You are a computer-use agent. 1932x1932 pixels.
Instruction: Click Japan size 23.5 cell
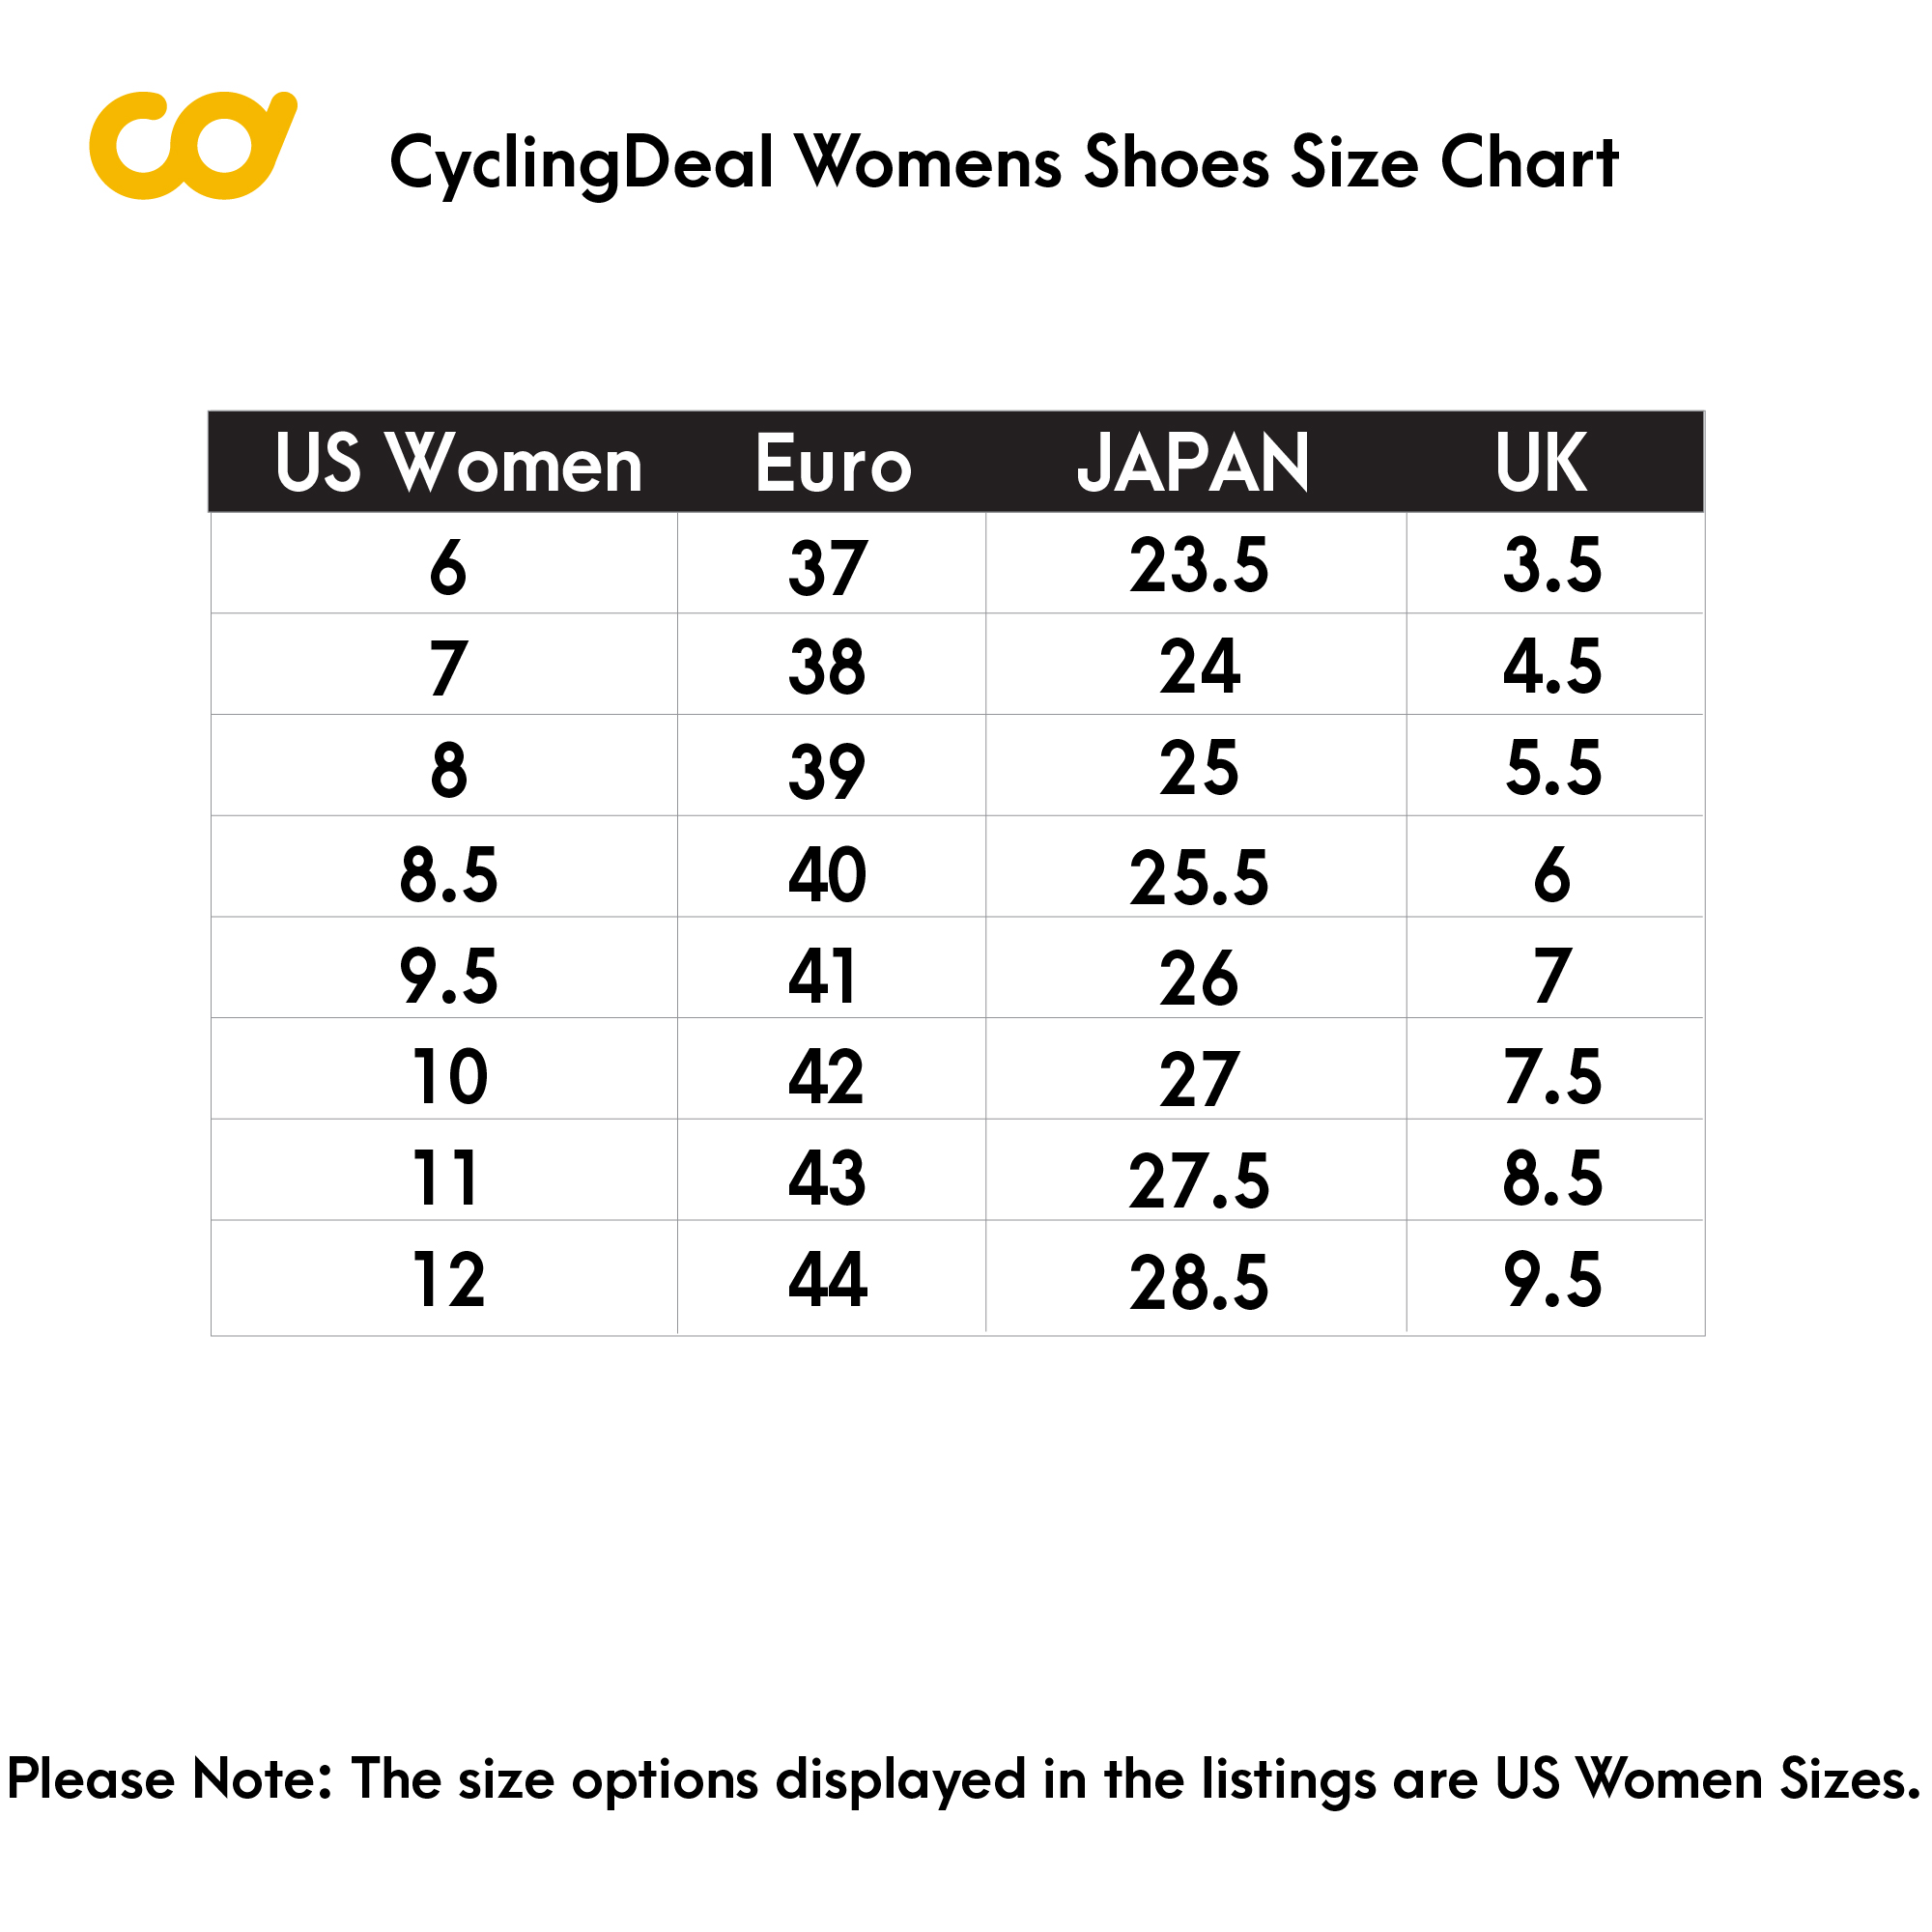(1196, 563)
